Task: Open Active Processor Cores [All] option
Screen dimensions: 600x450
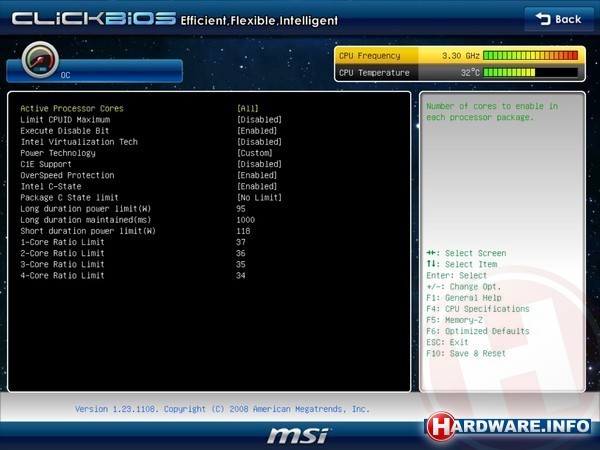Action: click(x=246, y=108)
